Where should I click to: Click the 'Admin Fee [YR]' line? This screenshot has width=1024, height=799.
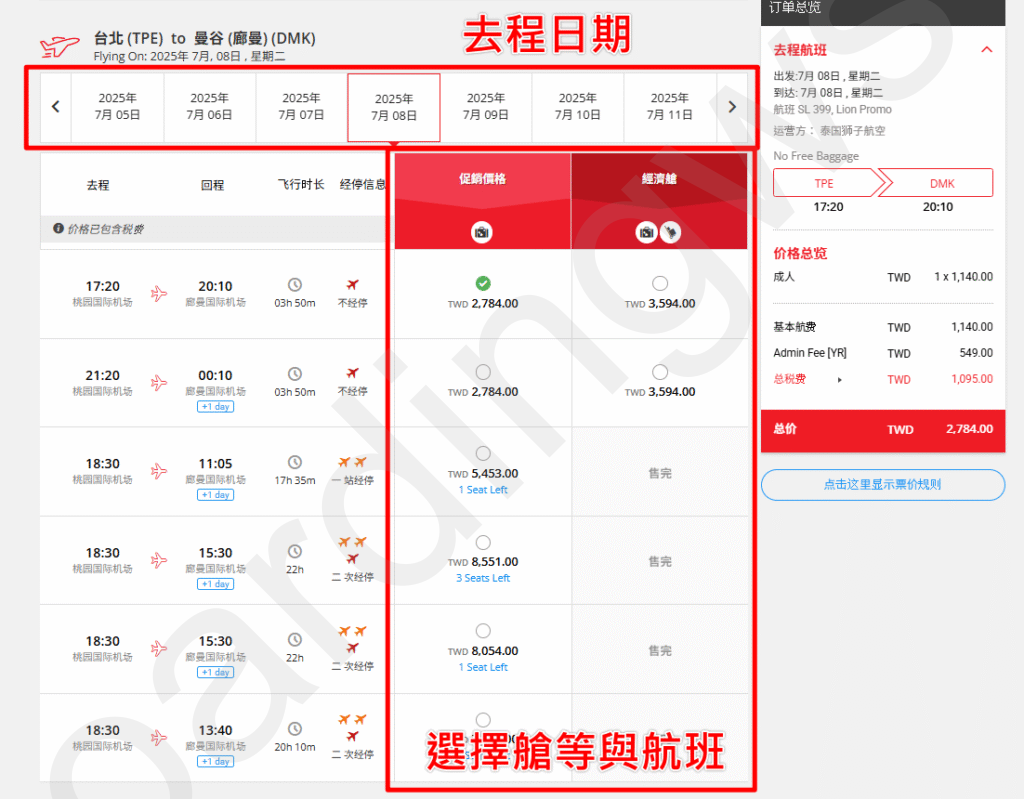click(x=883, y=353)
